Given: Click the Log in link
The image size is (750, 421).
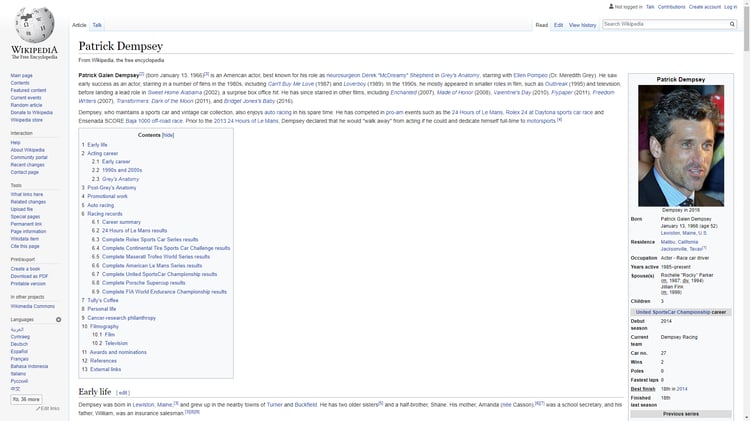Looking at the screenshot, I should point(730,7).
